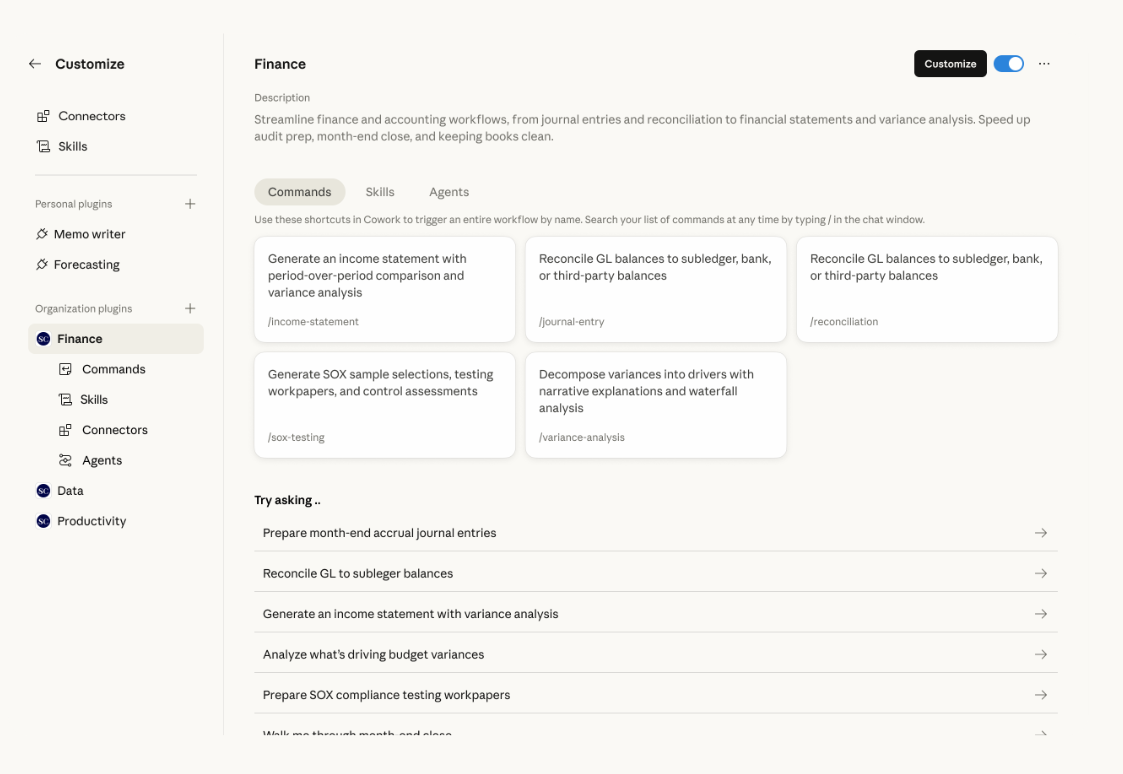The width and height of the screenshot is (1123, 774).
Task: Add a new organization plugin
Action: click(190, 309)
